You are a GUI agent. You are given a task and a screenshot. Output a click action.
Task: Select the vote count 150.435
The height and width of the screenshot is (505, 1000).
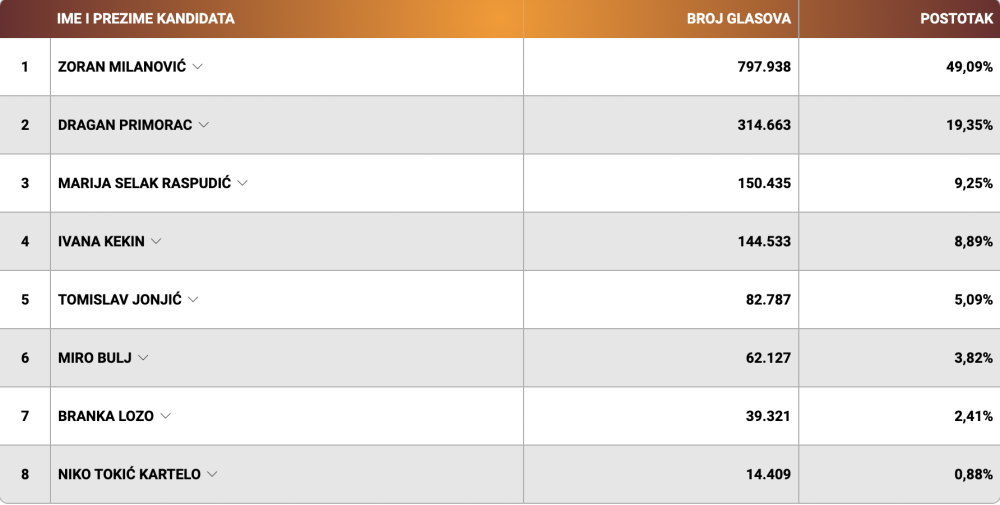click(x=764, y=184)
